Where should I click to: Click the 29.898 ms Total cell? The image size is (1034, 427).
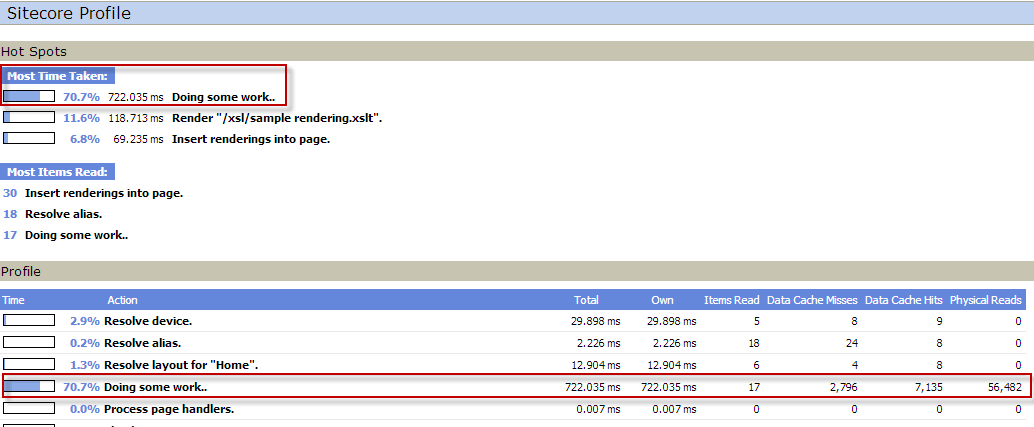[x=595, y=321]
